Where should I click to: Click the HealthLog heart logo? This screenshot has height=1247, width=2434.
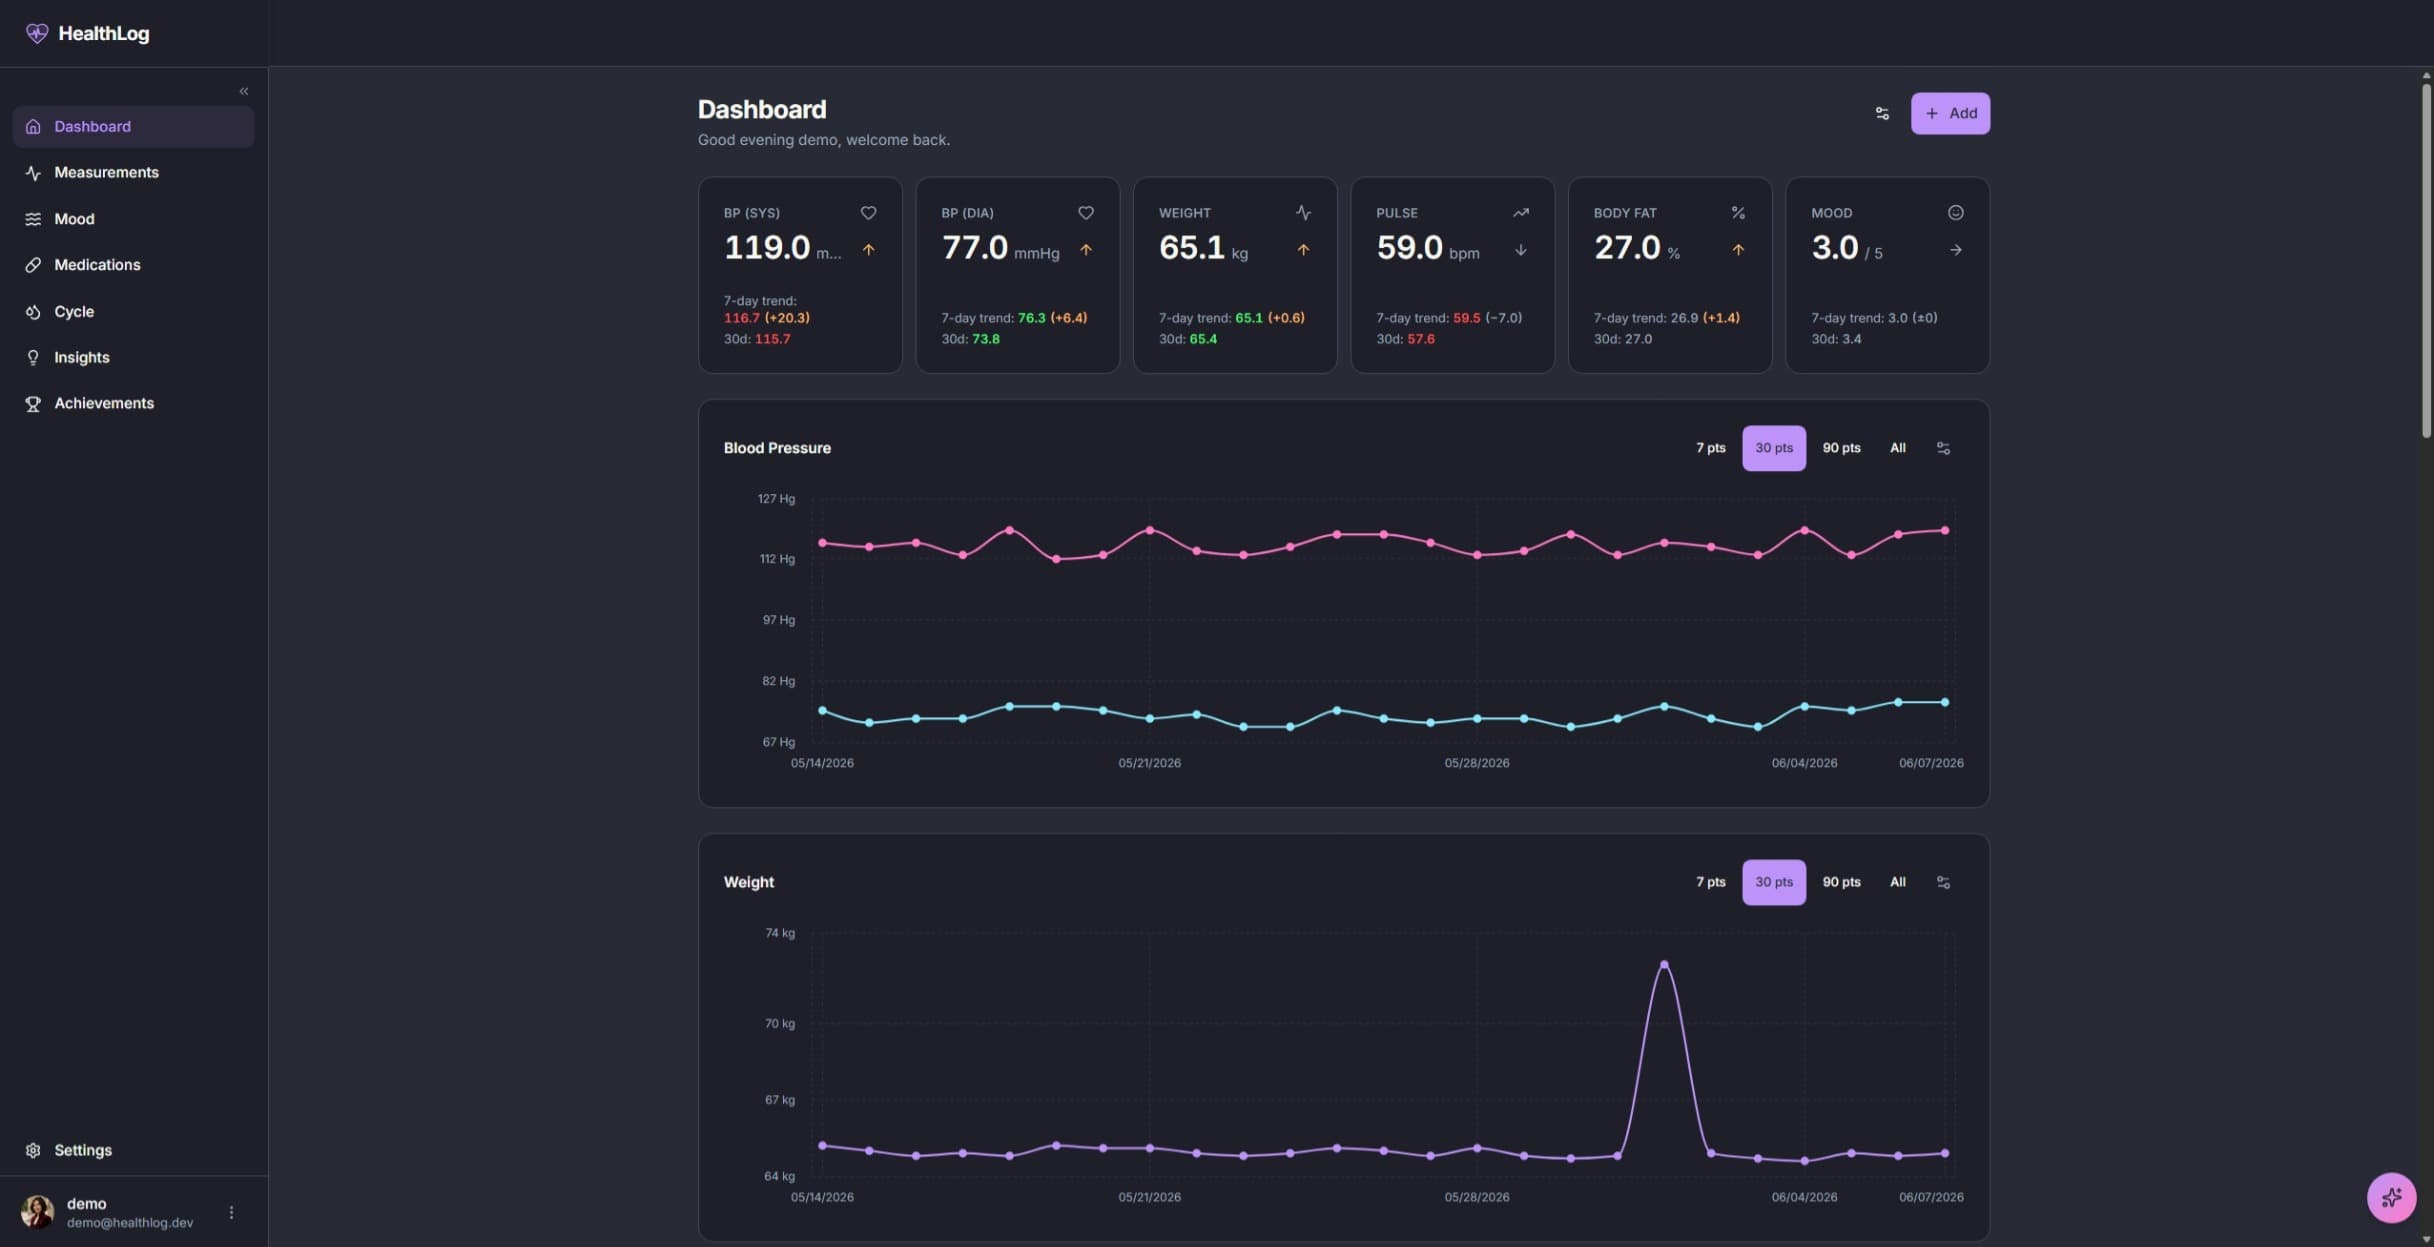(x=37, y=33)
